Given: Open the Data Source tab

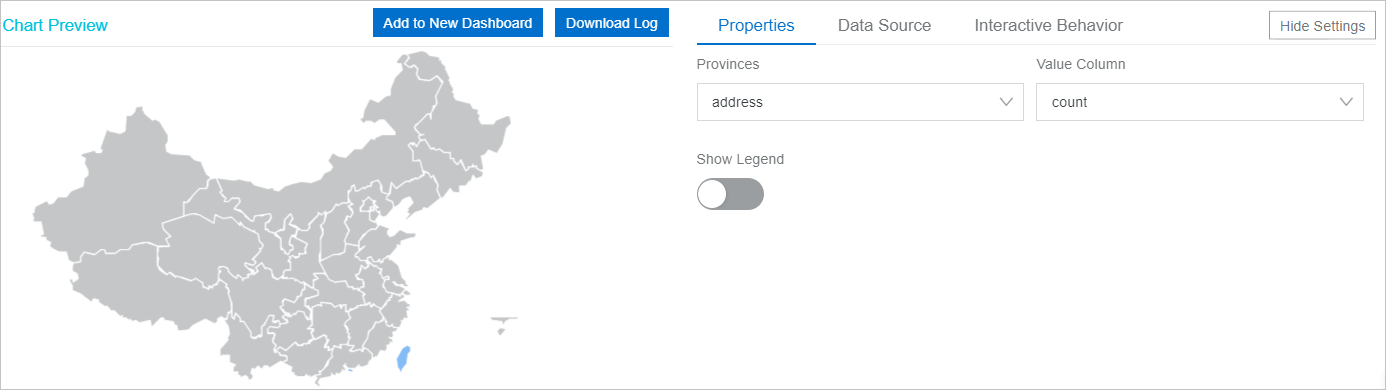Looking at the screenshot, I should point(884,26).
